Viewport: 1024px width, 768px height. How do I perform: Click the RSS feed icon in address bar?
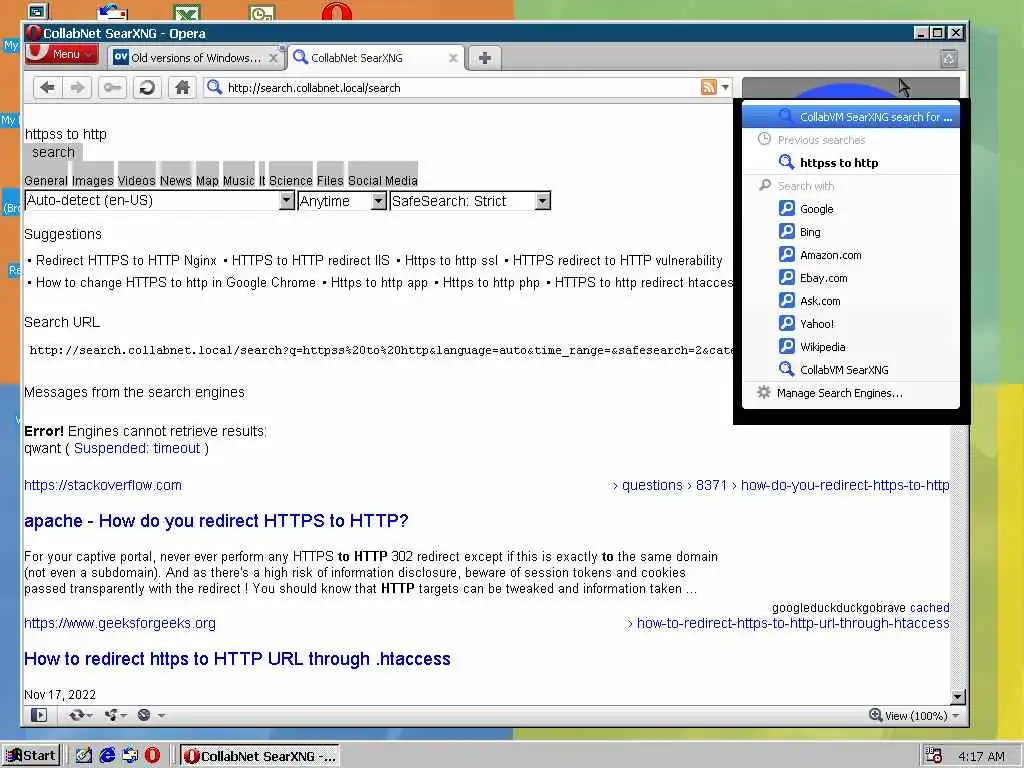point(709,87)
